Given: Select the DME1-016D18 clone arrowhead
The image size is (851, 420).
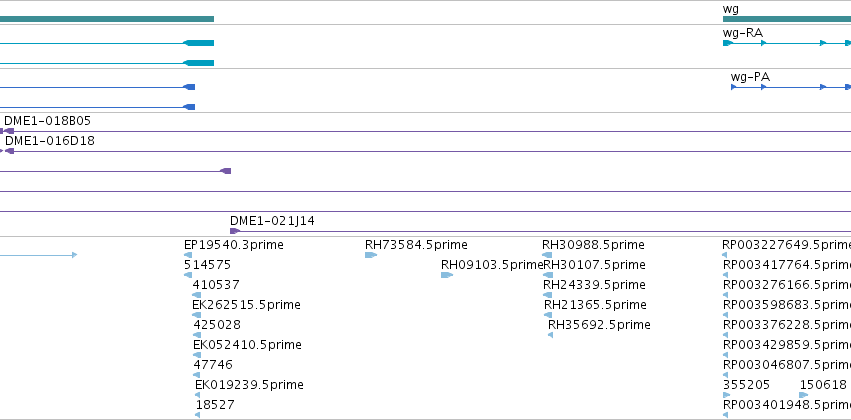Looking at the screenshot, I should (9, 151).
